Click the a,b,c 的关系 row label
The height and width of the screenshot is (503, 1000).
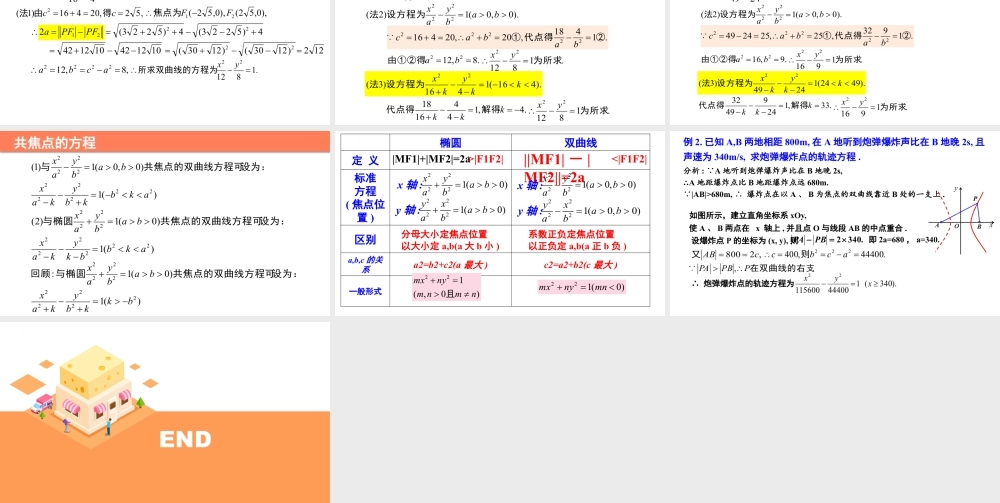(365, 265)
